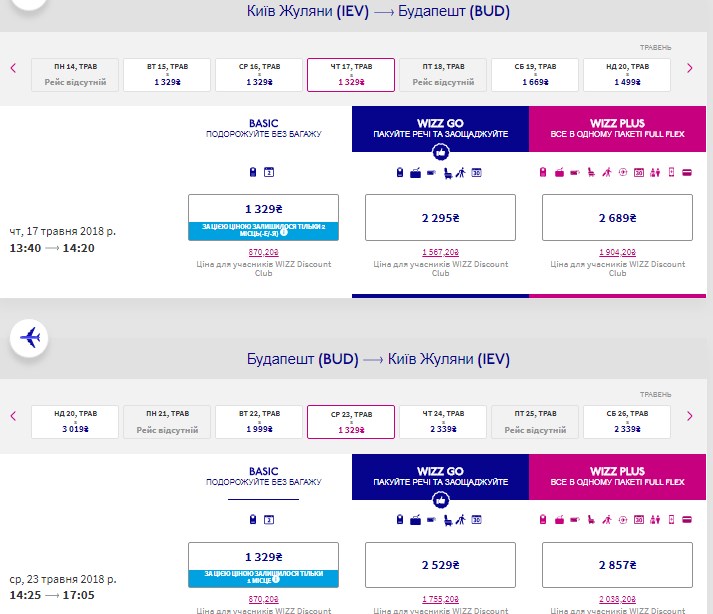Viewport: 713px width, 614px height.
Task: Select return date ЧТ 24, ТРАВ
Action: coord(442,421)
